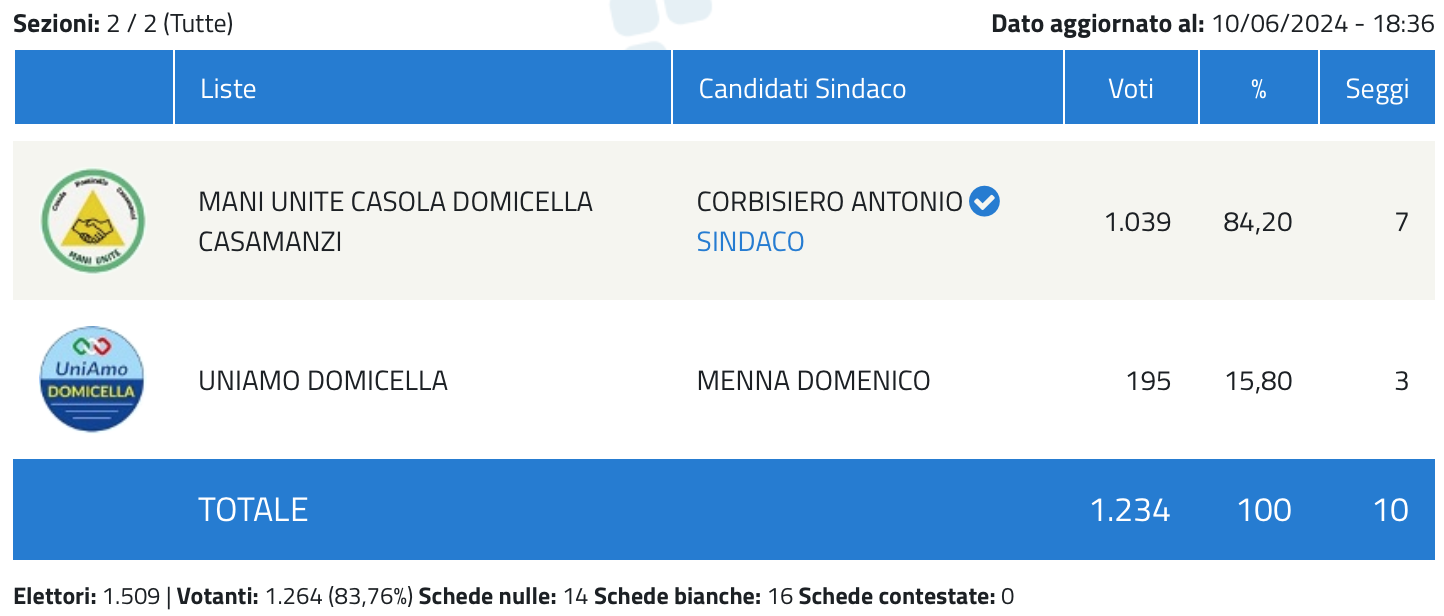Click the Voti column header
1444x616 pixels.
1131,88
